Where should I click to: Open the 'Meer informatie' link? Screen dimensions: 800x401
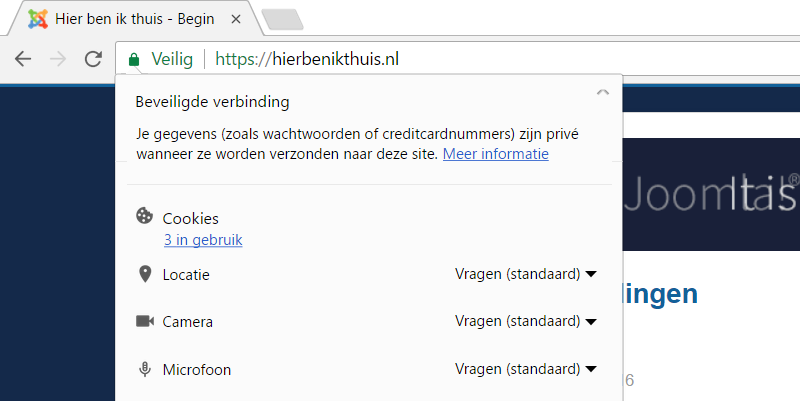(496, 154)
